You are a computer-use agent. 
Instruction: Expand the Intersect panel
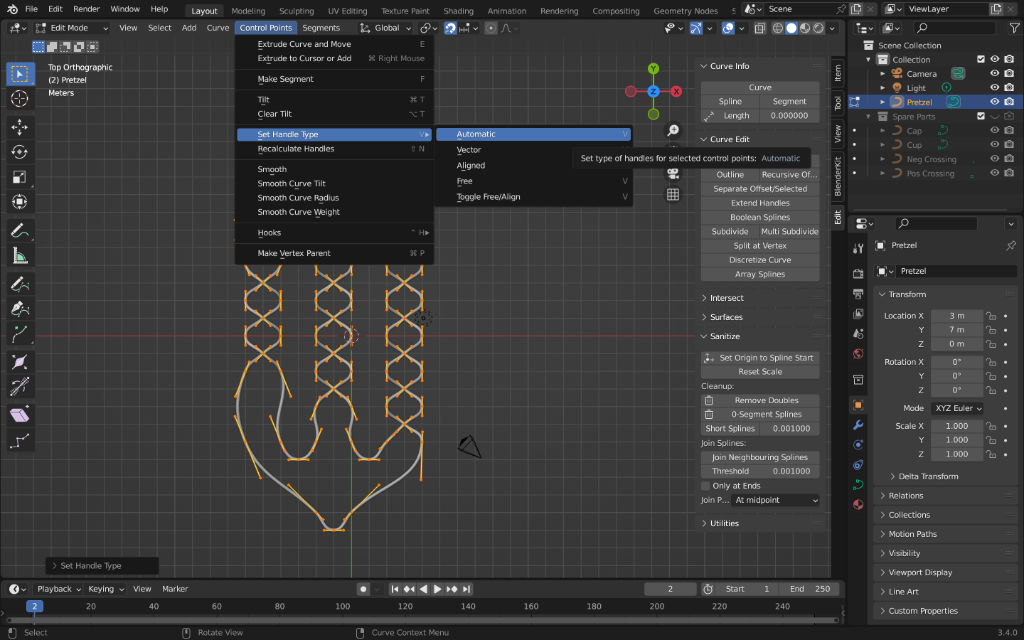point(726,298)
